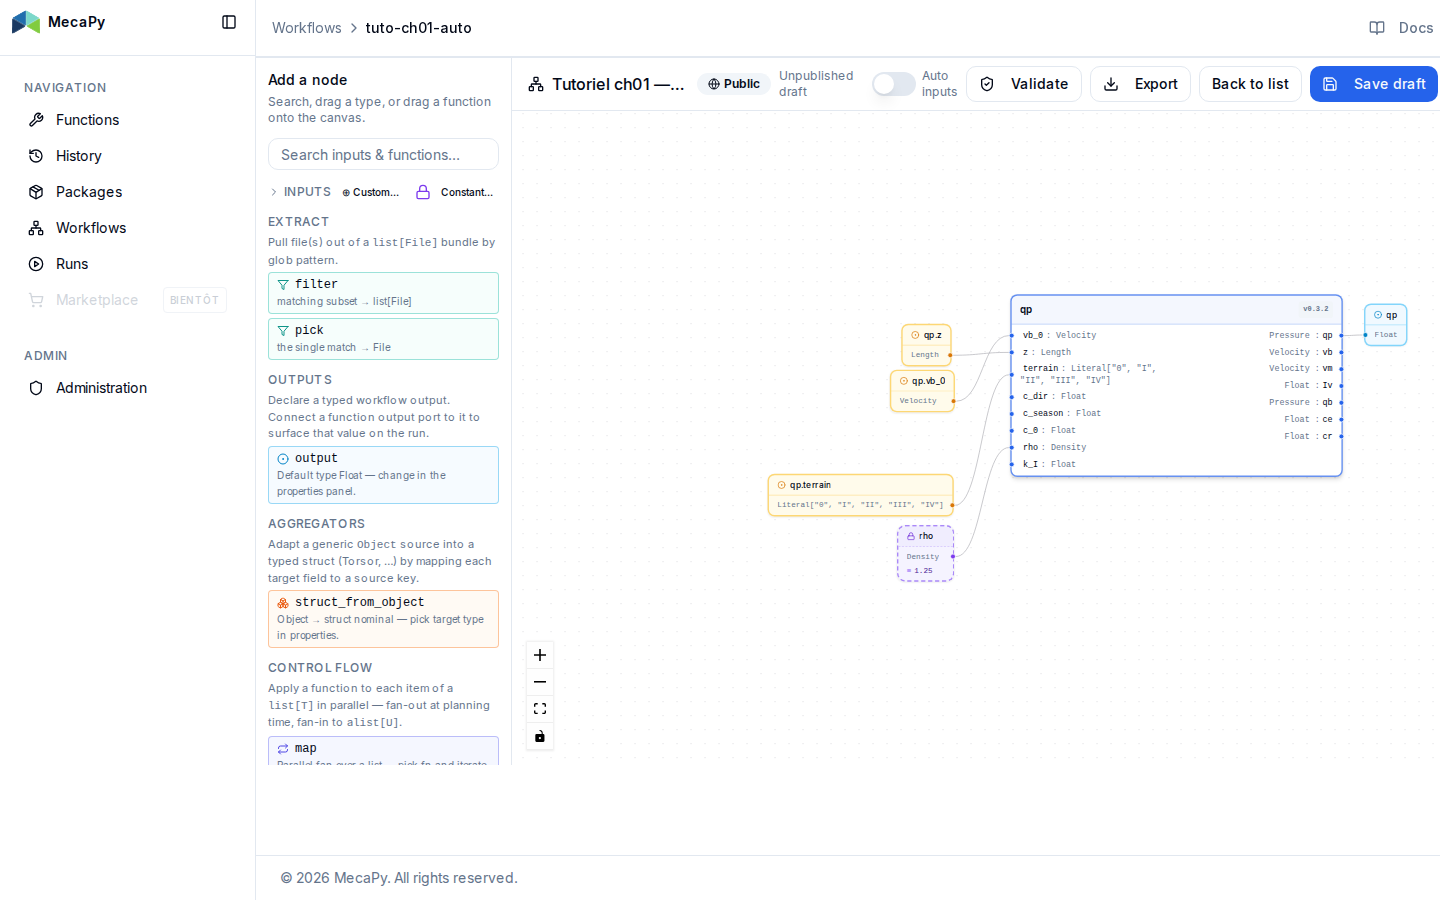Click the icon on qp output node
Image resolution: width=1440 pixels, height=900 pixels.
tap(1378, 315)
